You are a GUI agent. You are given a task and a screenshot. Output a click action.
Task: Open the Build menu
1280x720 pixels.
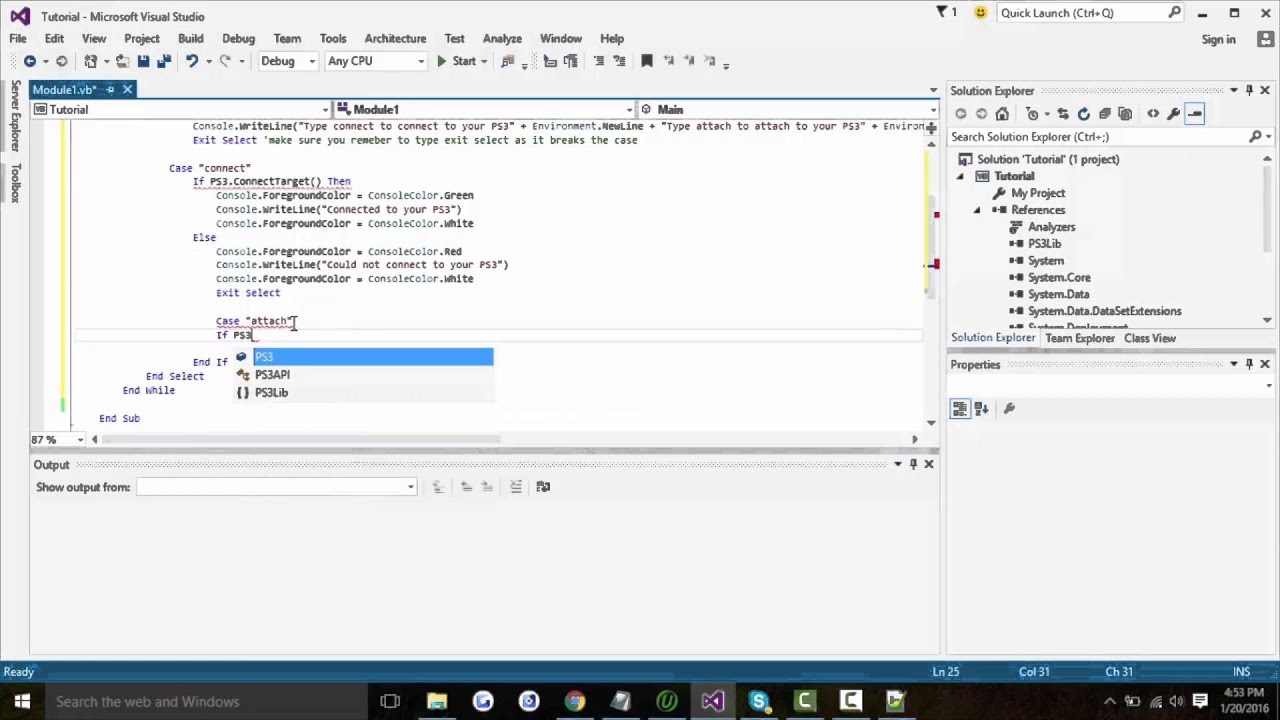(x=191, y=38)
